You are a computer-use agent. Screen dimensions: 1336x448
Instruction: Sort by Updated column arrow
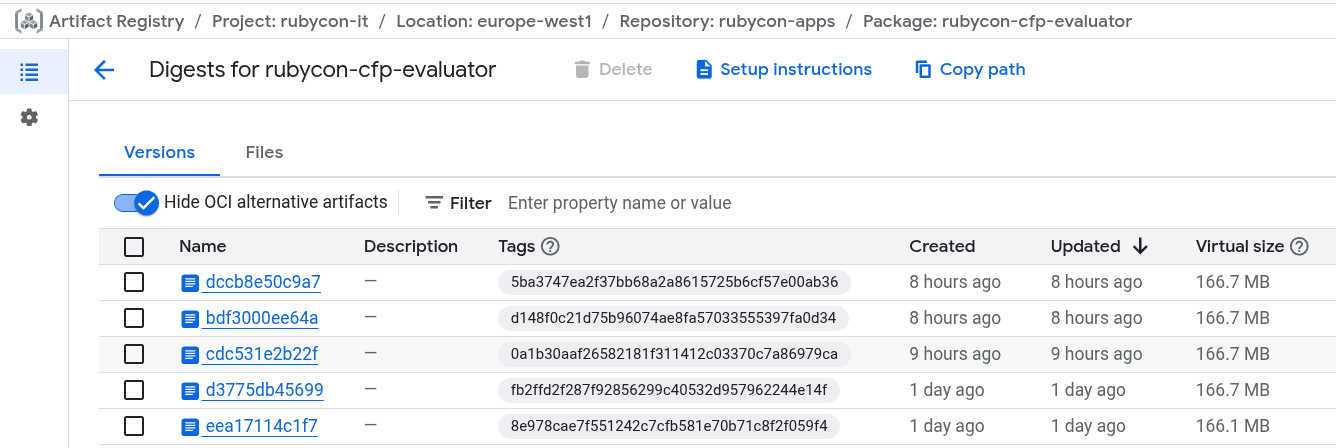click(x=1140, y=247)
